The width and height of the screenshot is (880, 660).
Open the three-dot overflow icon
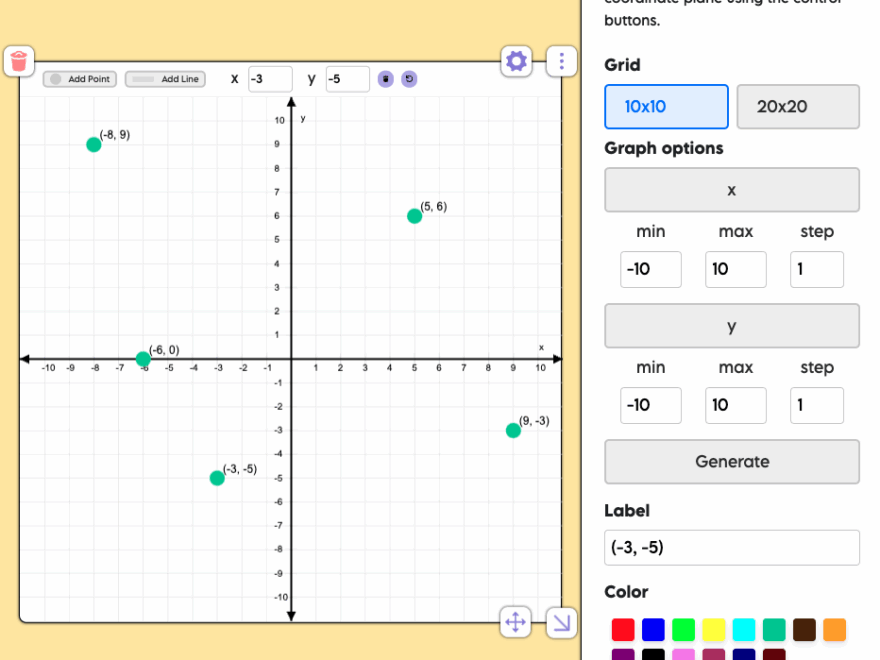pos(562,61)
